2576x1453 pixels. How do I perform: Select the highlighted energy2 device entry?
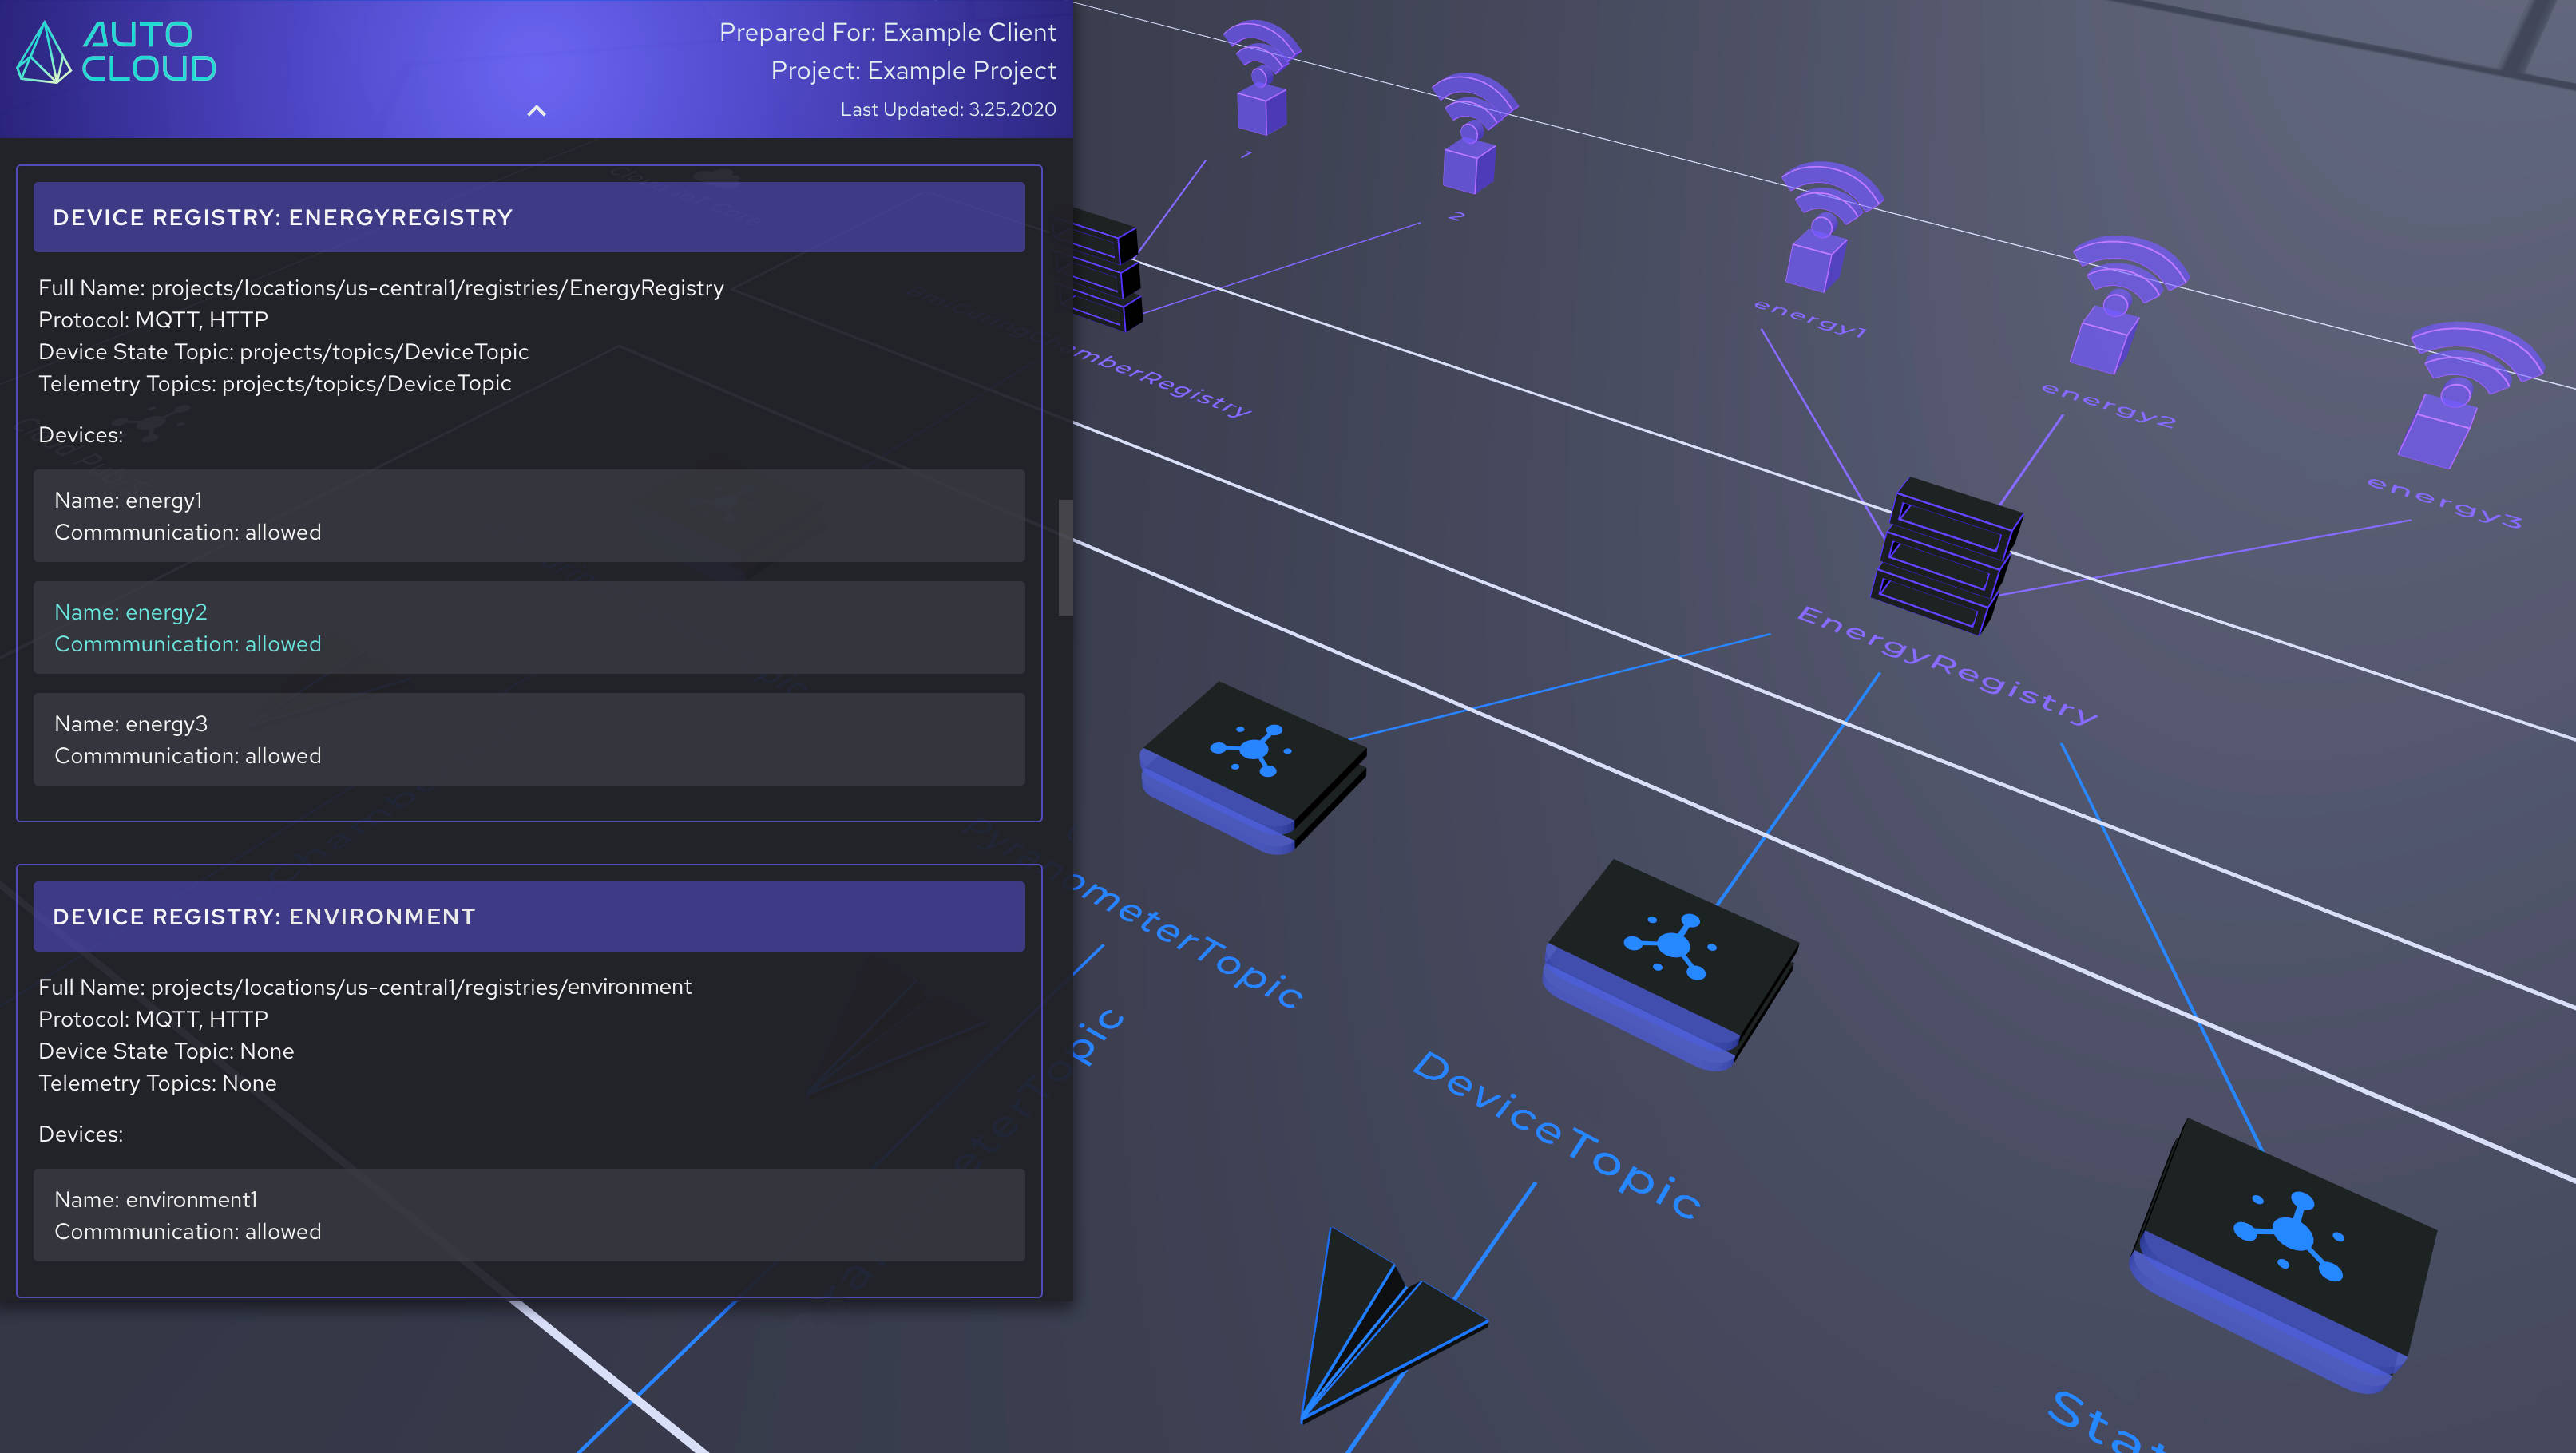coord(528,628)
